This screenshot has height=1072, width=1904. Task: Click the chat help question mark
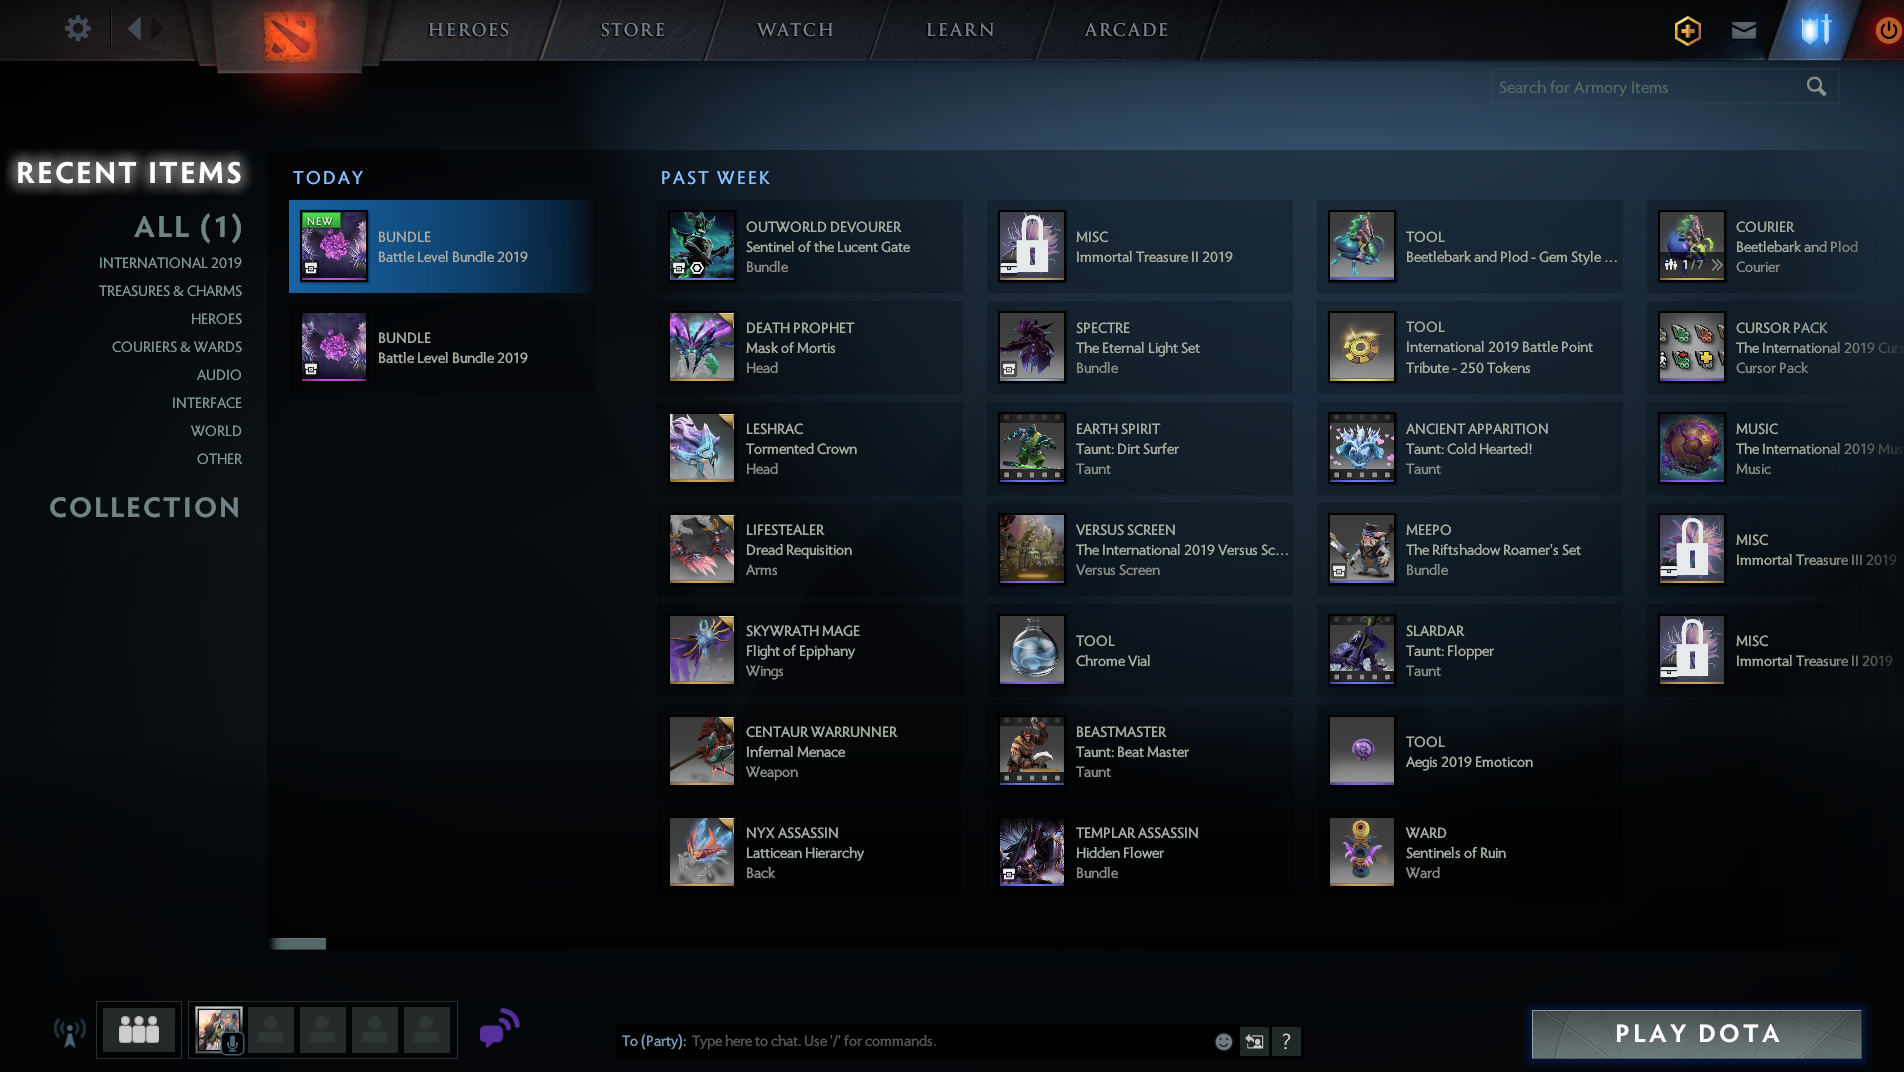tap(1286, 1042)
